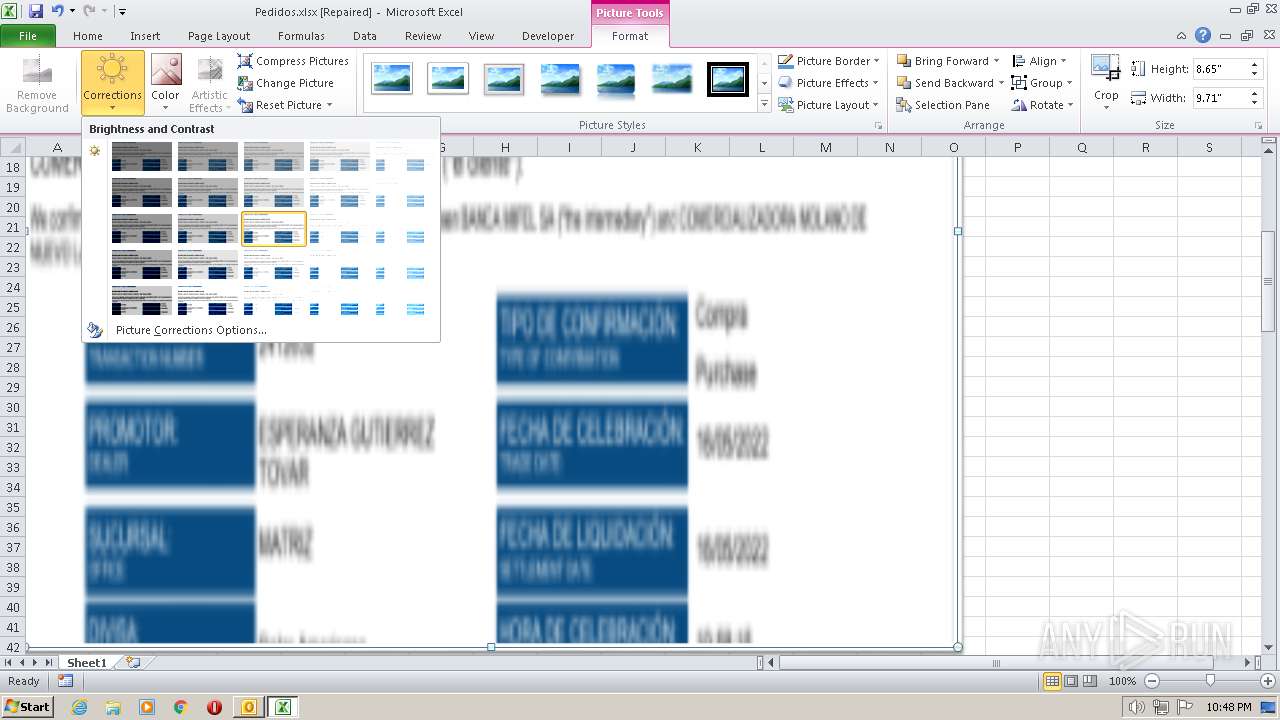Switch to the Insert tab
The width and height of the screenshot is (1280, 720).
click(x=145, y=36)
